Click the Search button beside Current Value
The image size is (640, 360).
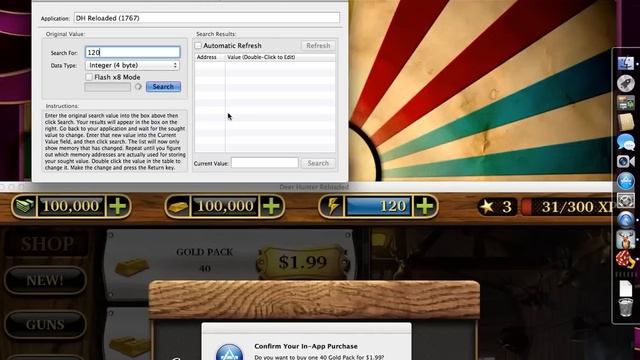(x=318, y=163)
